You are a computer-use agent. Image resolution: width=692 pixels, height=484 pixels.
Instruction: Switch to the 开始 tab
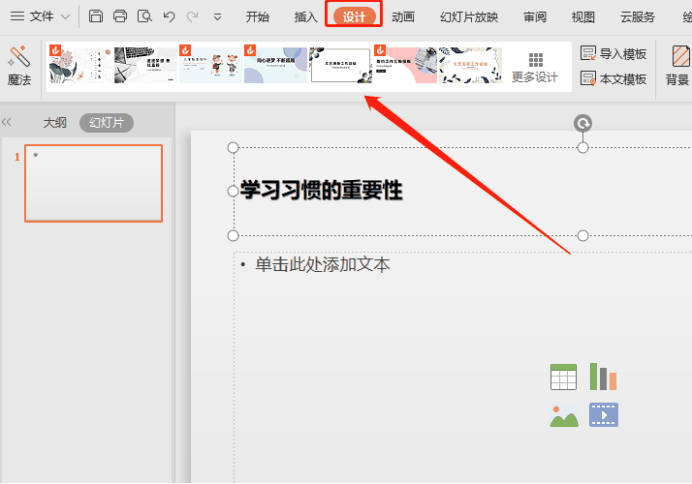[257, 17]
